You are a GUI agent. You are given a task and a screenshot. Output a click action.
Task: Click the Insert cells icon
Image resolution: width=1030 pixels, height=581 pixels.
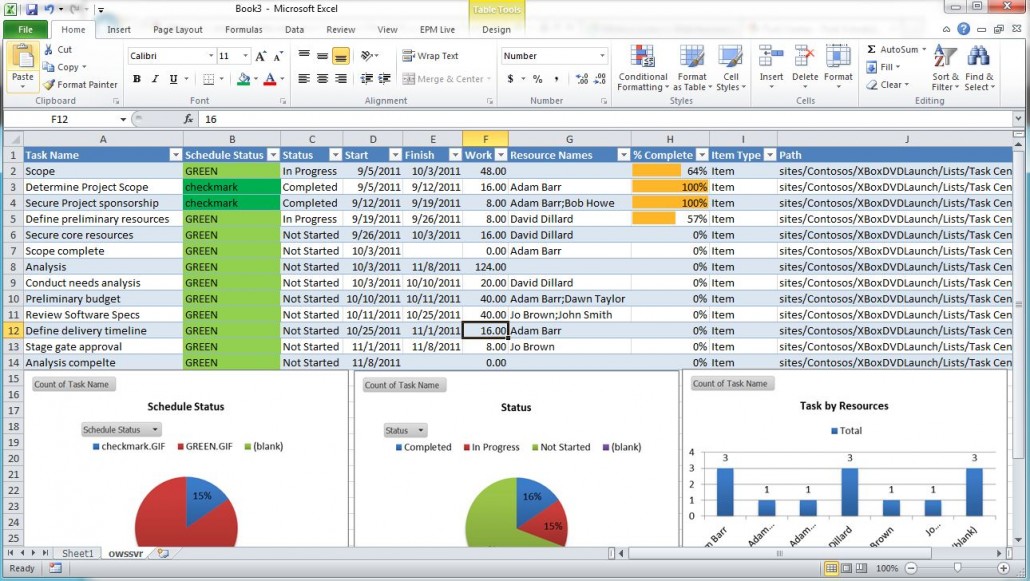pos(771,57)
